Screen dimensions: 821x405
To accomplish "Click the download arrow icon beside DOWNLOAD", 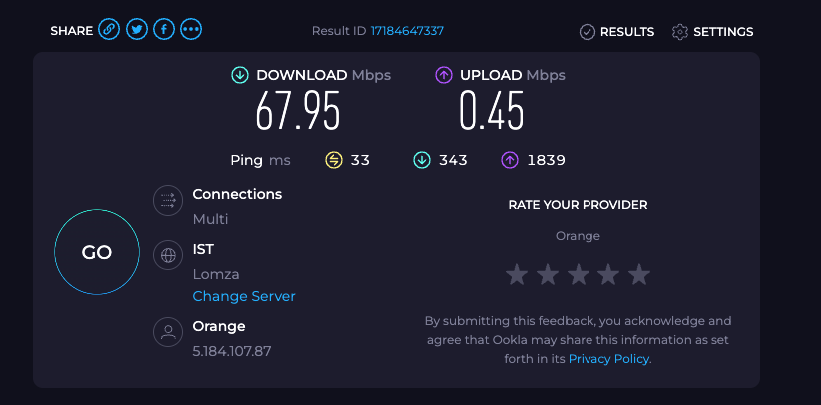I will point(240,75).
